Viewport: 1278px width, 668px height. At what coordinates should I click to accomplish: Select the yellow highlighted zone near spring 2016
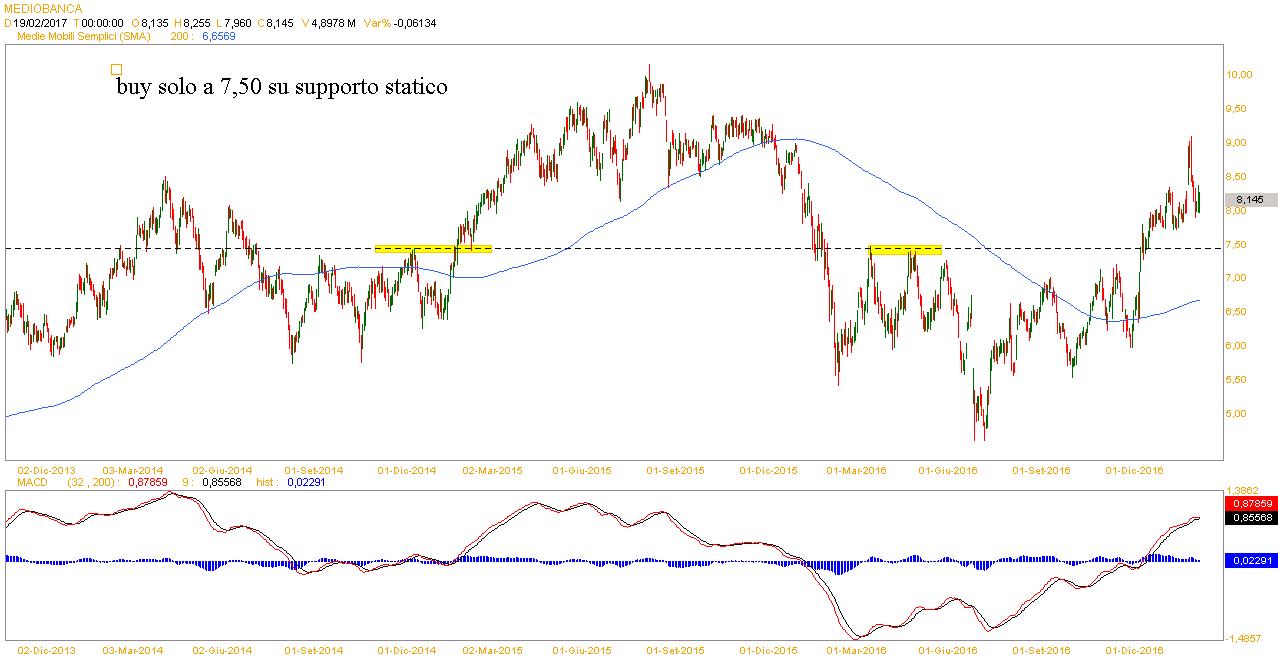pos(906,249)
